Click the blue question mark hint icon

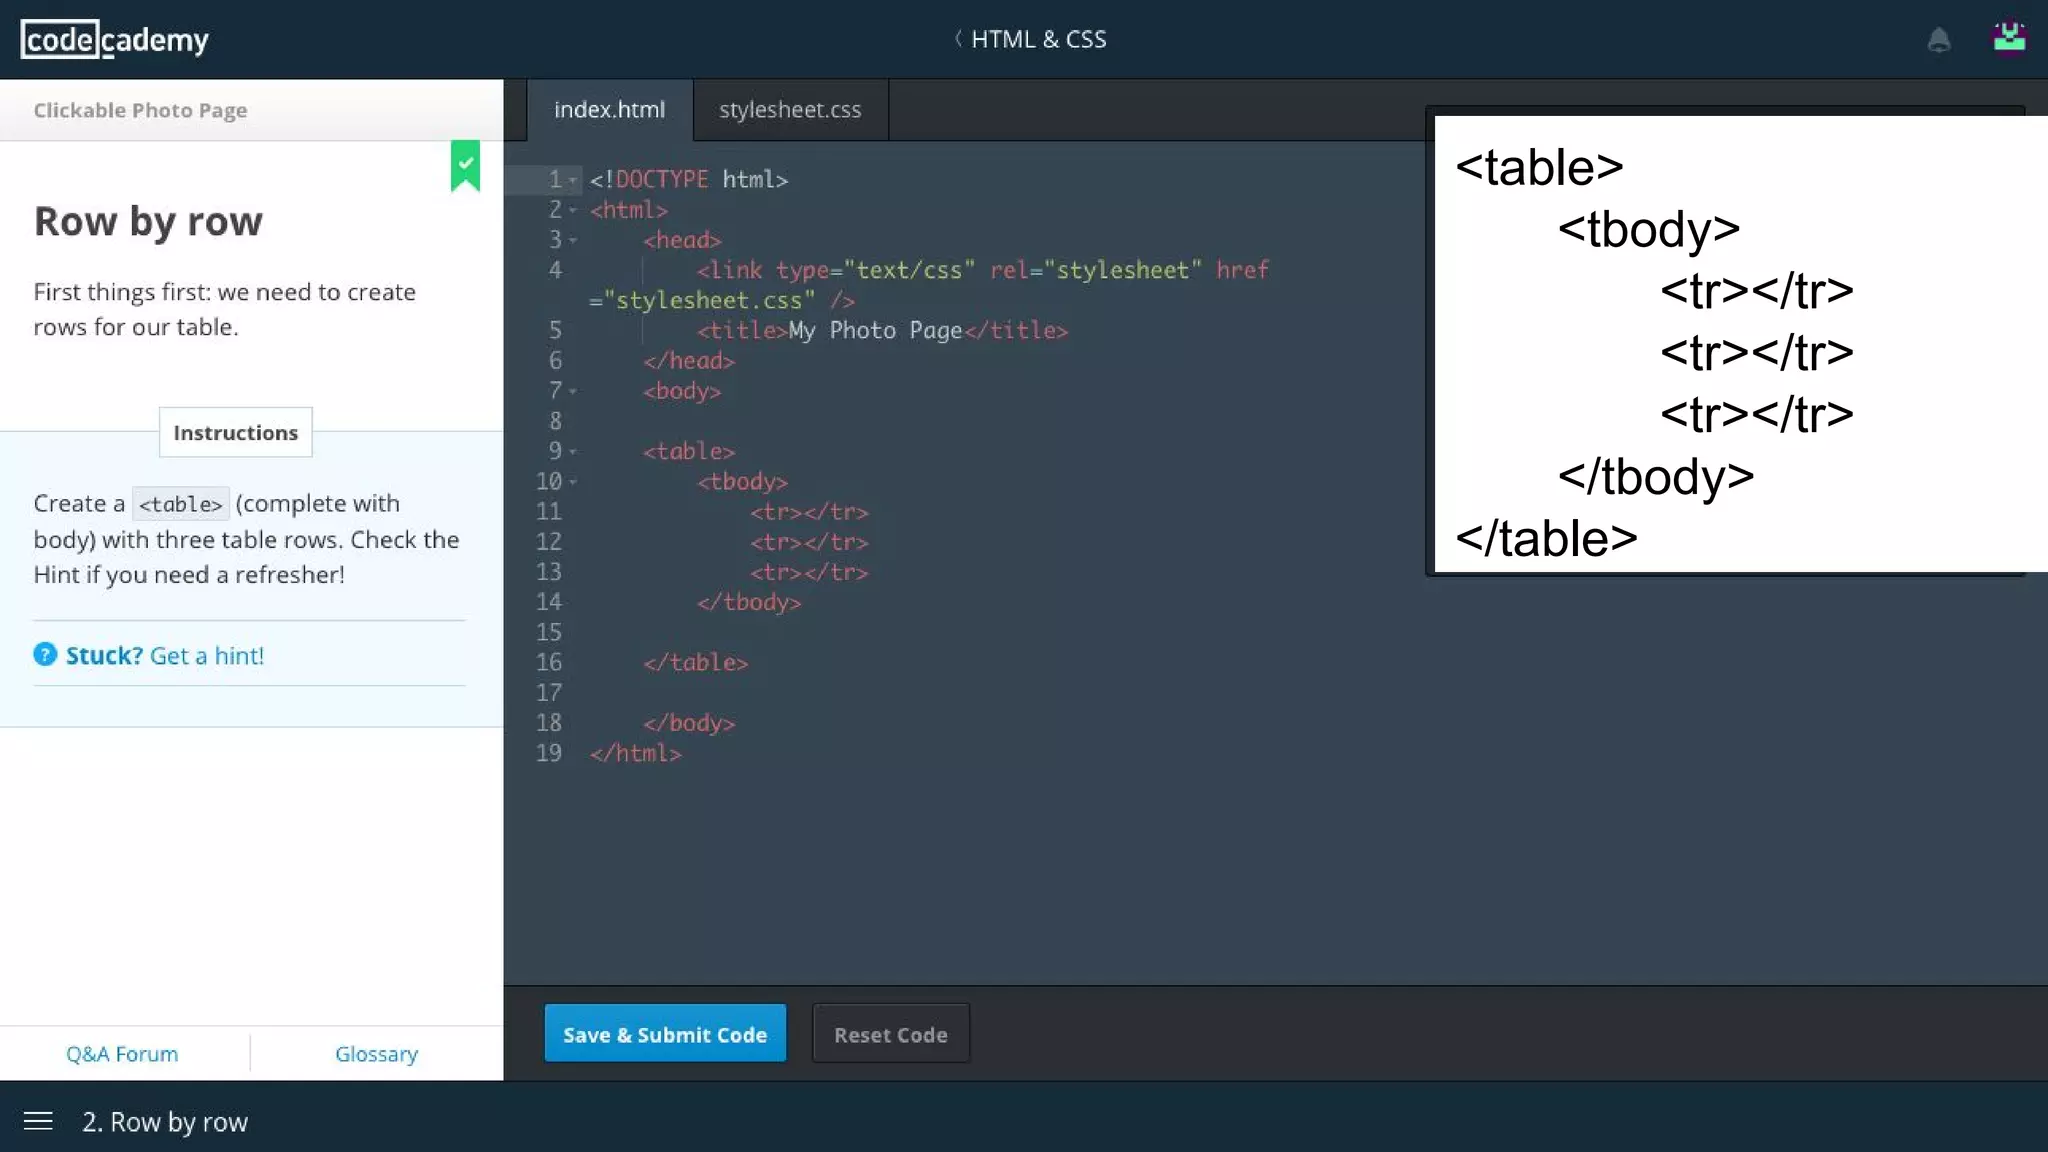[45, 655]
